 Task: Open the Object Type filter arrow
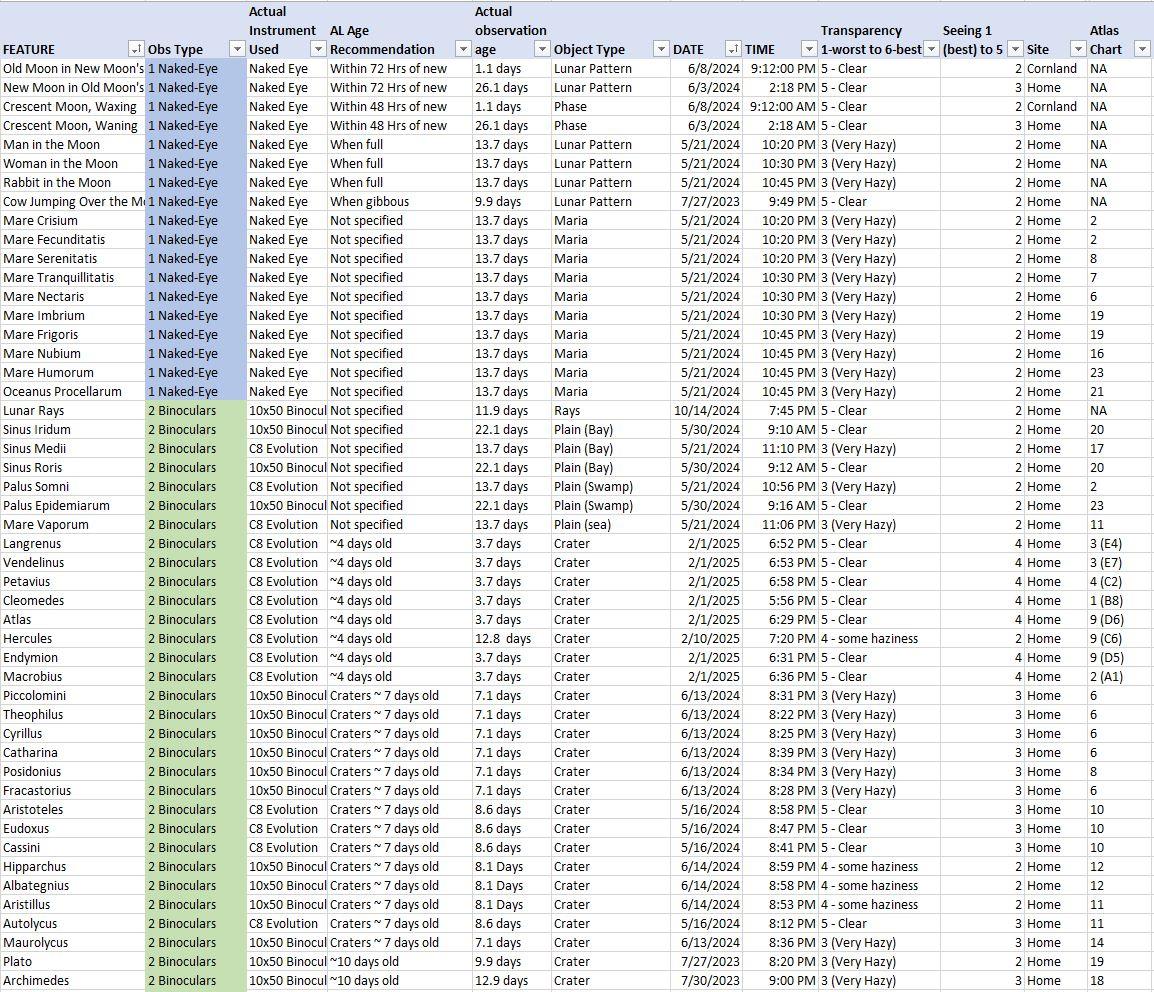click(661, 49)
